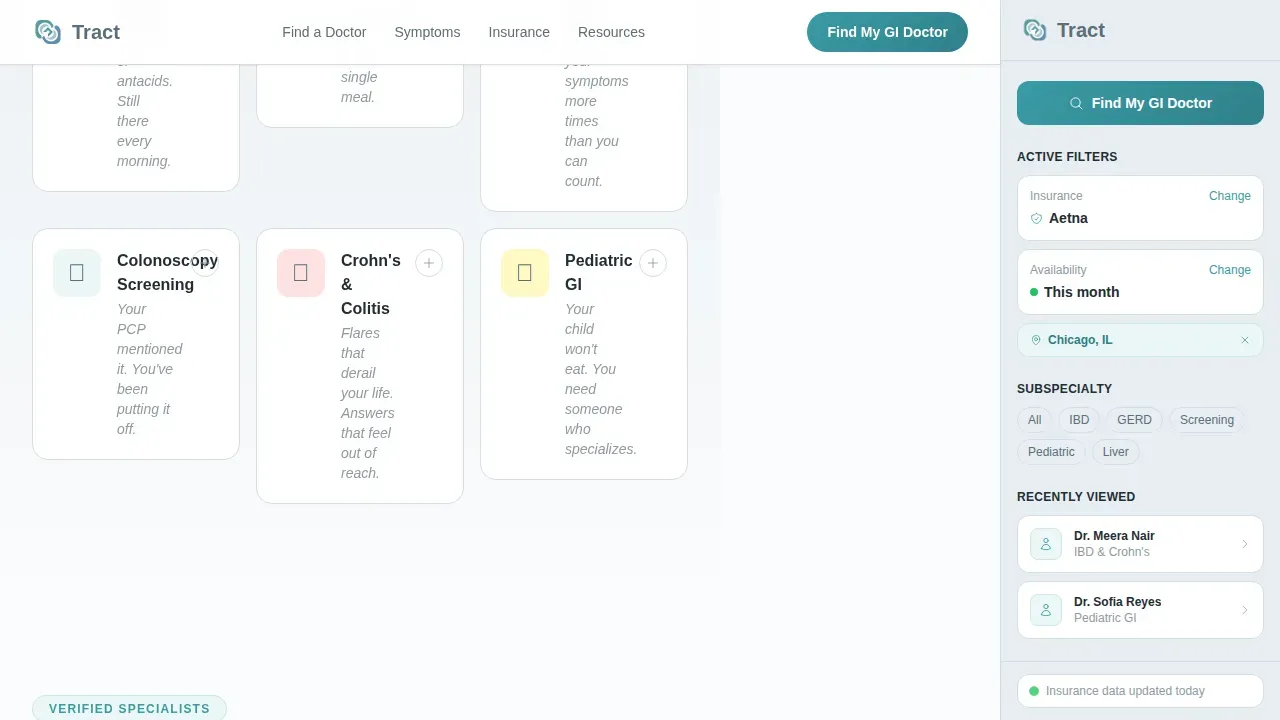Click Dr. Sofia Reyes name
The width and height of the screenshot is (1280, 720).
pos(1117,602)
